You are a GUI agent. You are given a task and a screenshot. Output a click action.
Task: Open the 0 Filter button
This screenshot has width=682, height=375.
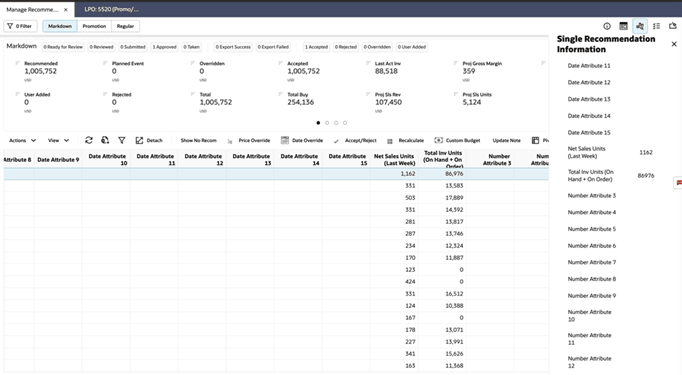[20, 26]
